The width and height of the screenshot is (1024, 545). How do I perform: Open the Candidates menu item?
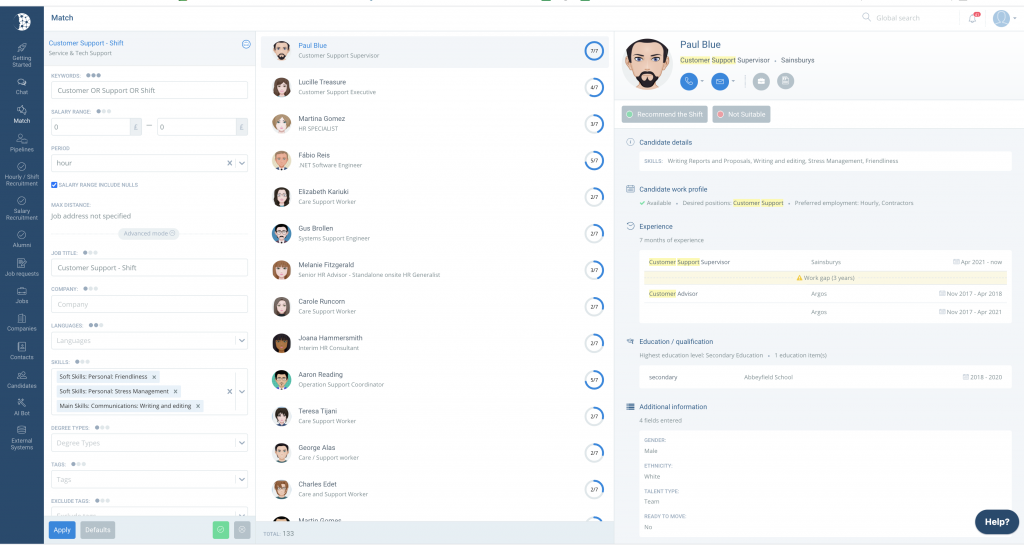[x=22, y=379]
